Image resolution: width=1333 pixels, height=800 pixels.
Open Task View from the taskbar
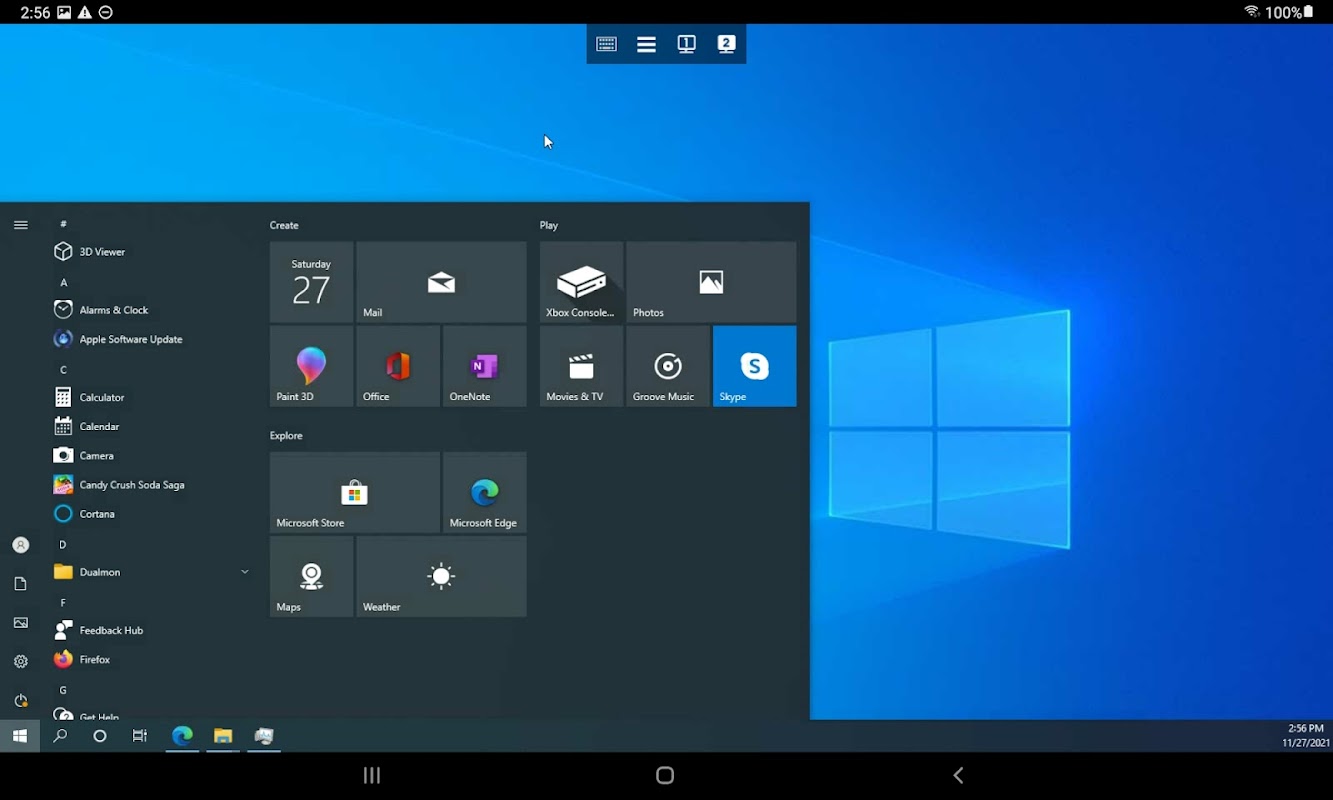tap(140, 736)
